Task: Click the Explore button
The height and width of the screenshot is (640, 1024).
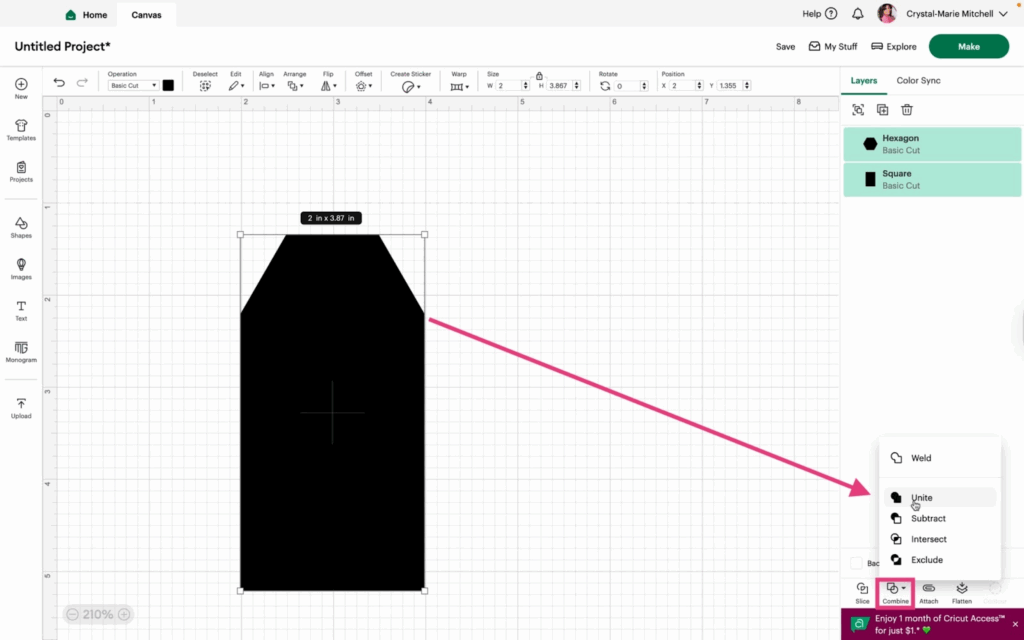Action: tap(893, 47)
